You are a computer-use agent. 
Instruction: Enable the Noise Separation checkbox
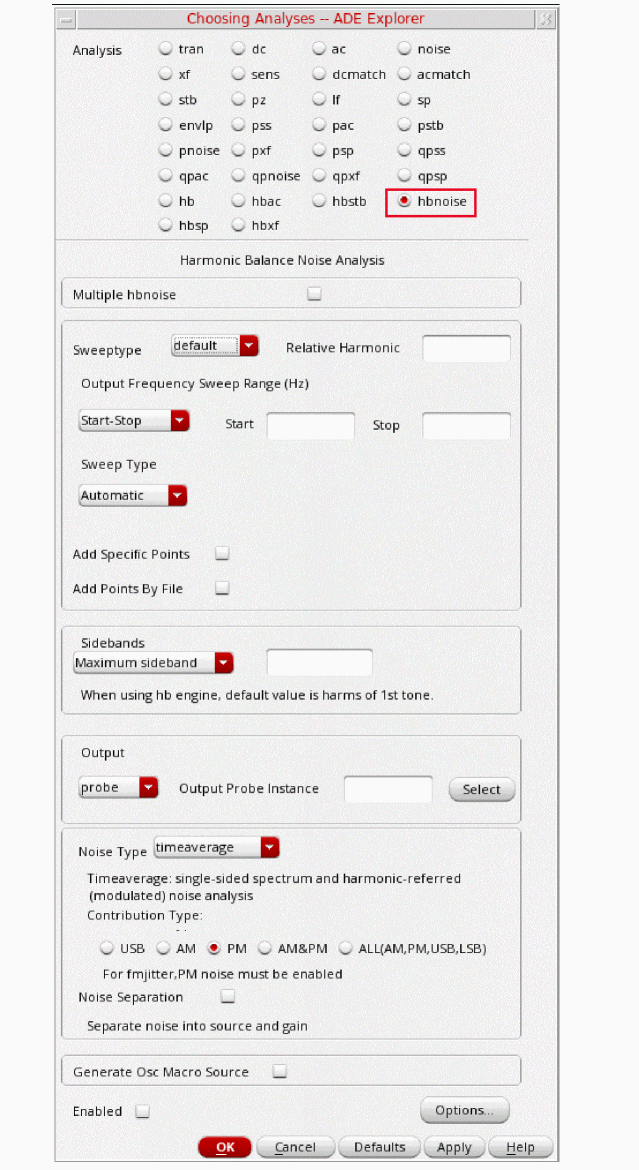point(228,995)
